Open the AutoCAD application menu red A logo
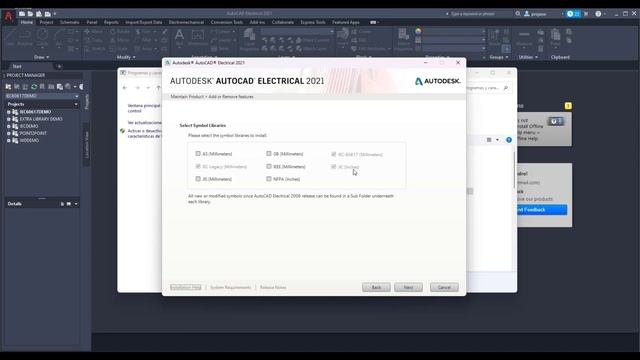The image size is (640, 360). coord(8,16)
